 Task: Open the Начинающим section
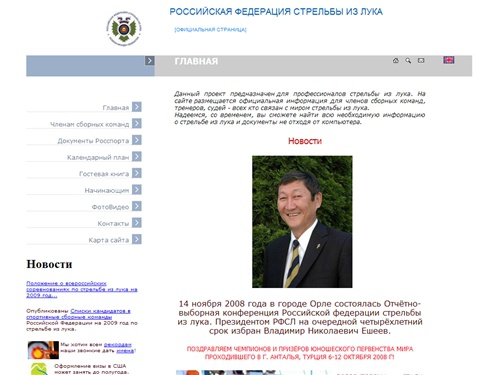tap(107, 190)
